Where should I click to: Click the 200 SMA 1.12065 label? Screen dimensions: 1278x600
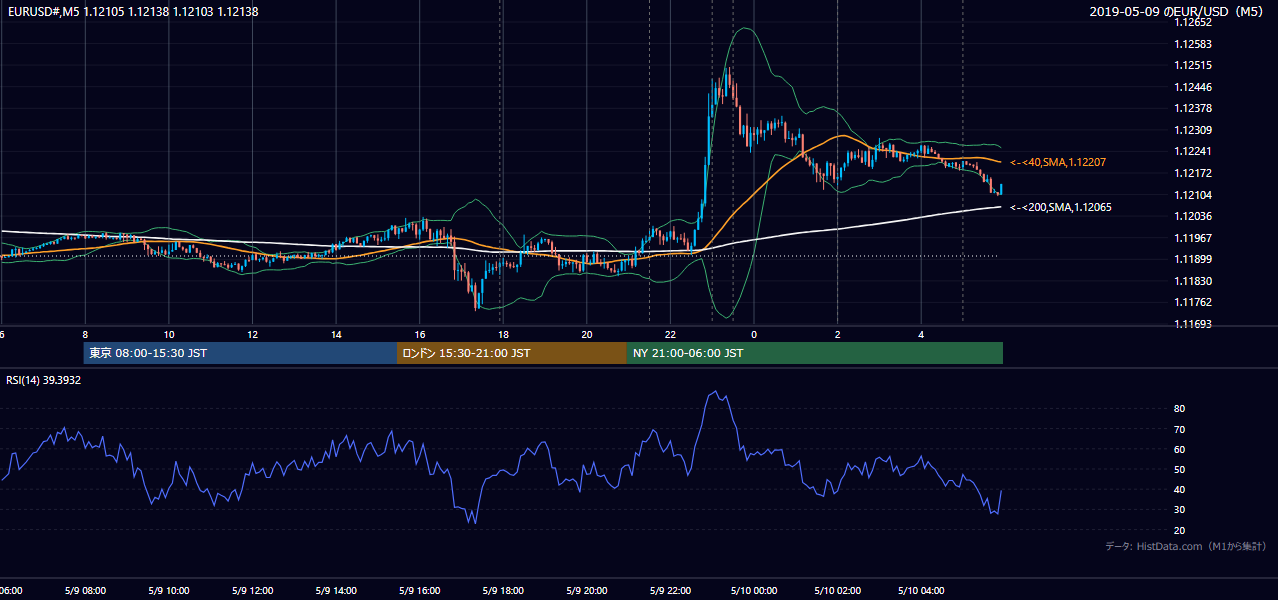(x=1060, y=207)
